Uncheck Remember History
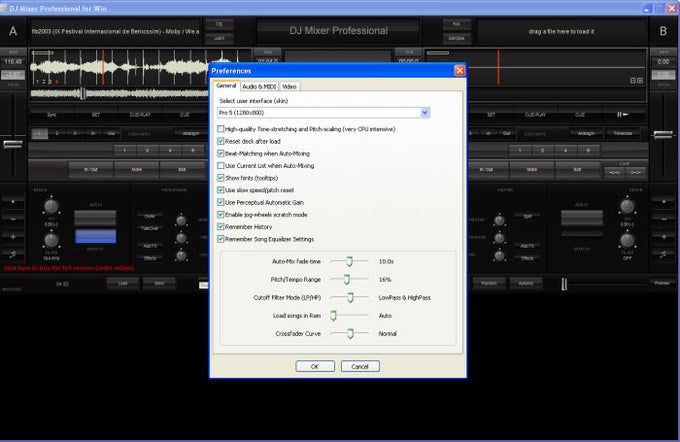Image resolution: width=680 pixels, height=442 pixels. (x=221, y=226)
